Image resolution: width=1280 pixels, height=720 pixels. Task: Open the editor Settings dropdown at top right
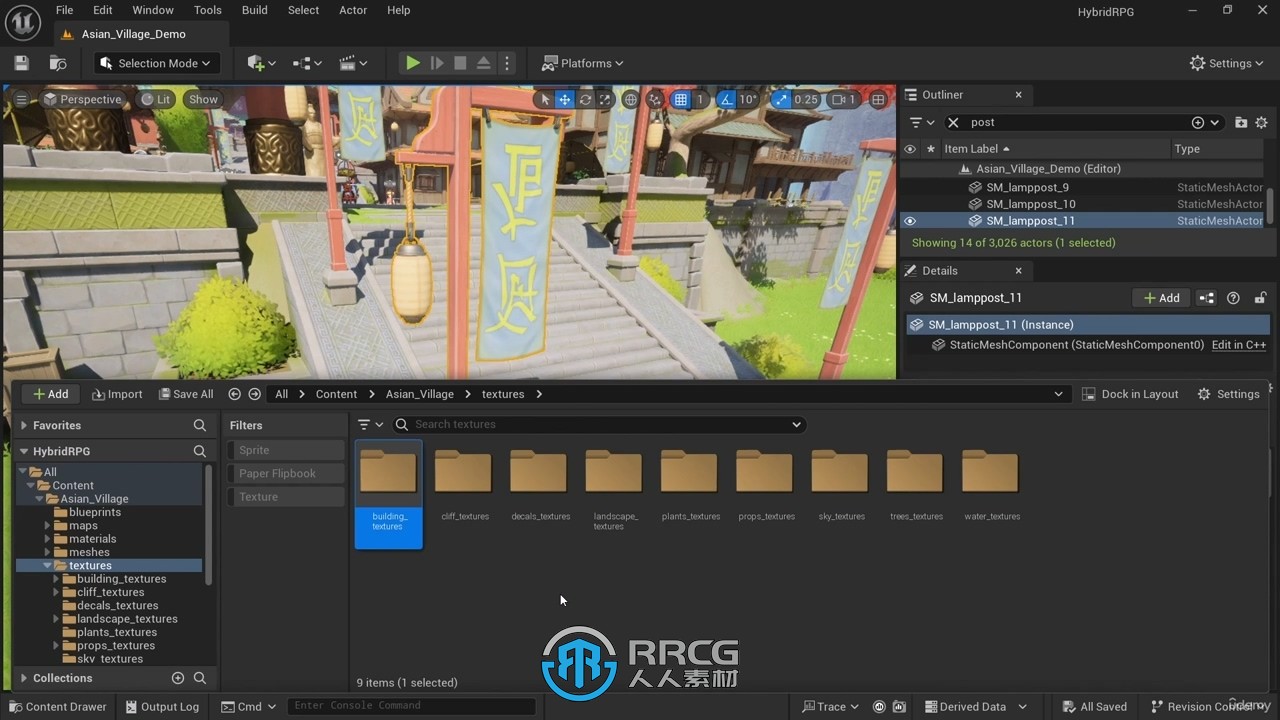[x=1227, y=63]
